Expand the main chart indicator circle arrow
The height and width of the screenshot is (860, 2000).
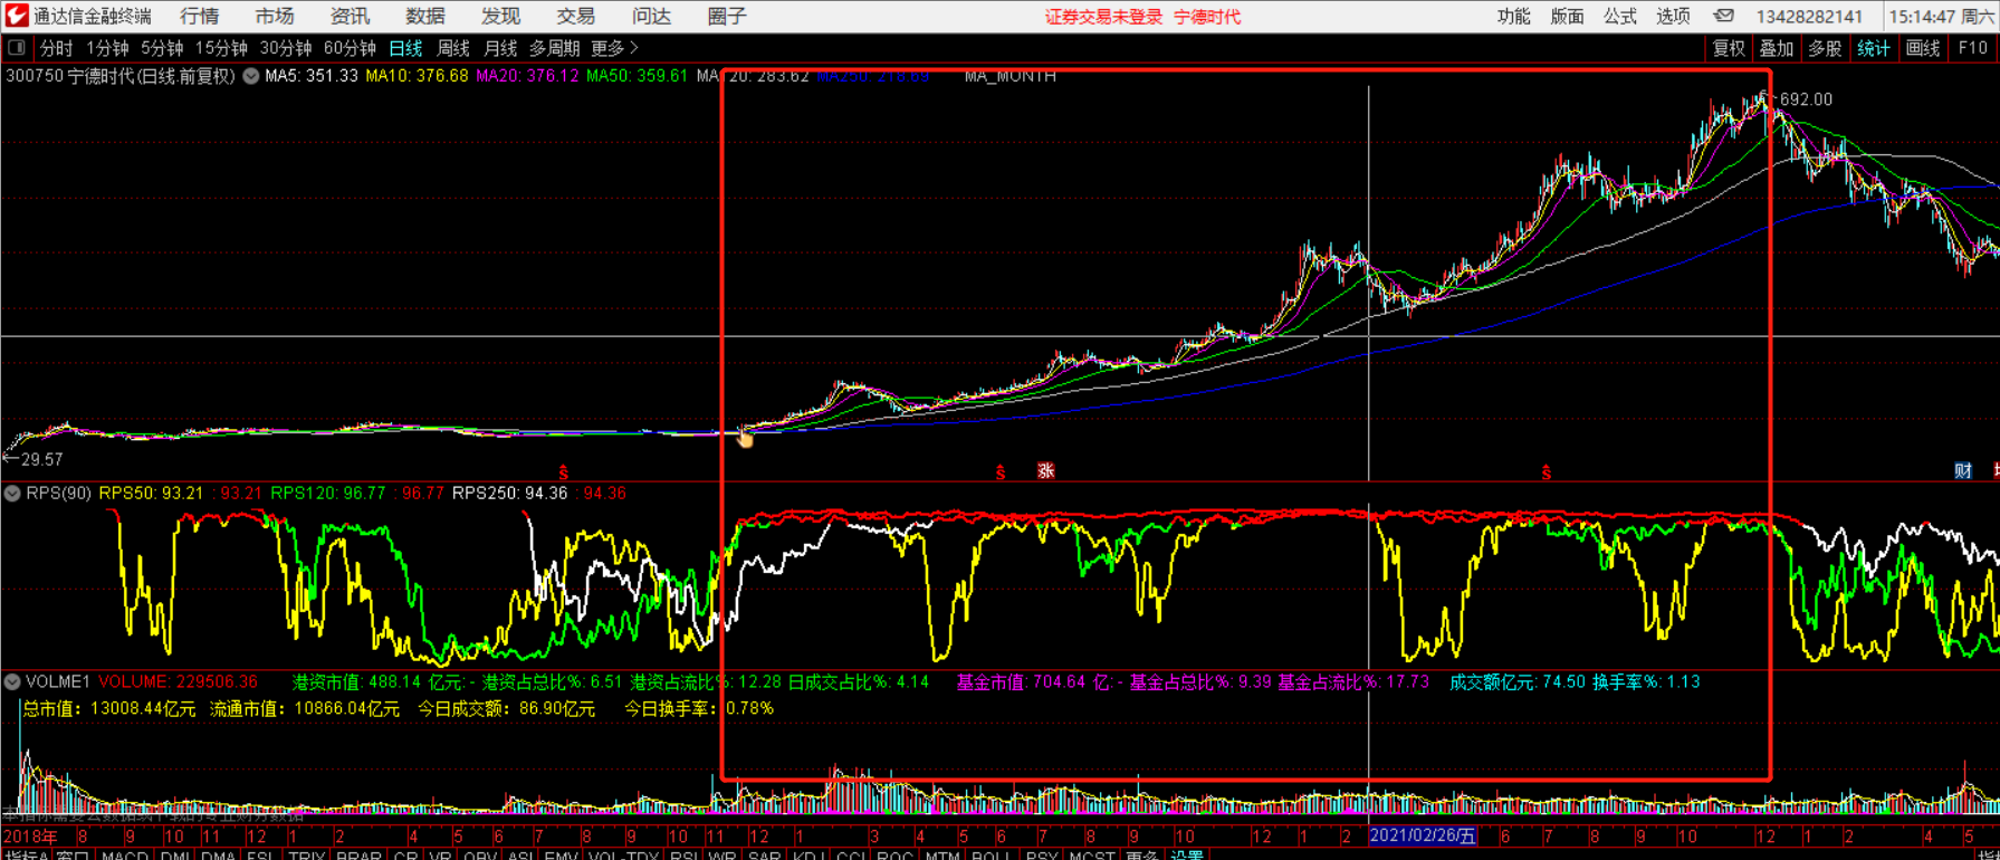pos(251,76)
